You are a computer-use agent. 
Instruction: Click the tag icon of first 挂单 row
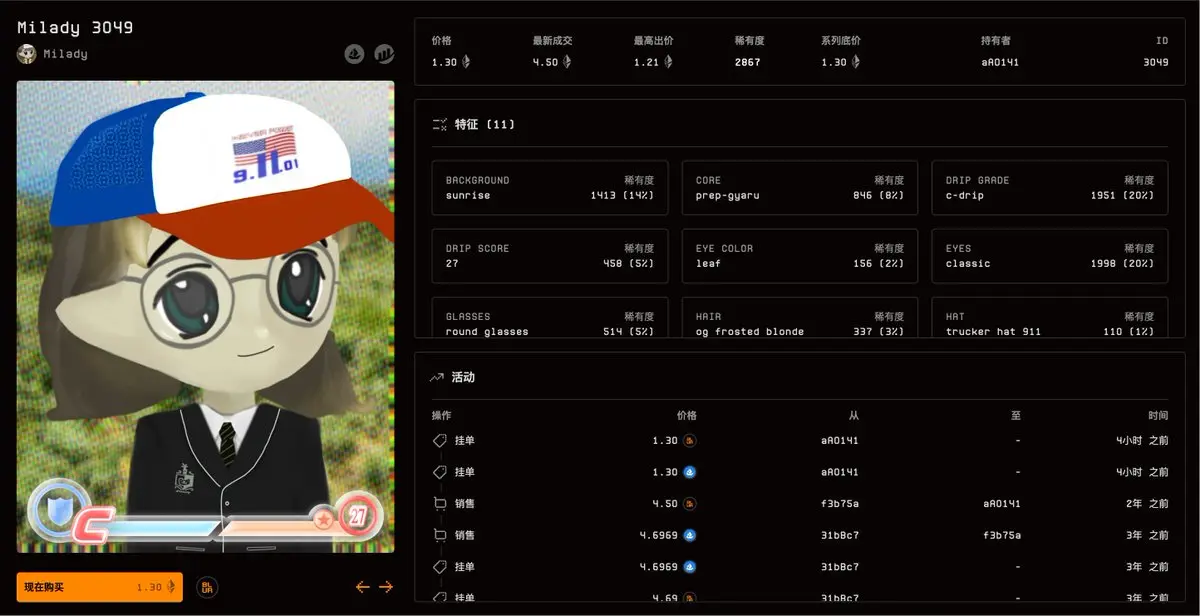click(x=439, y=441)
